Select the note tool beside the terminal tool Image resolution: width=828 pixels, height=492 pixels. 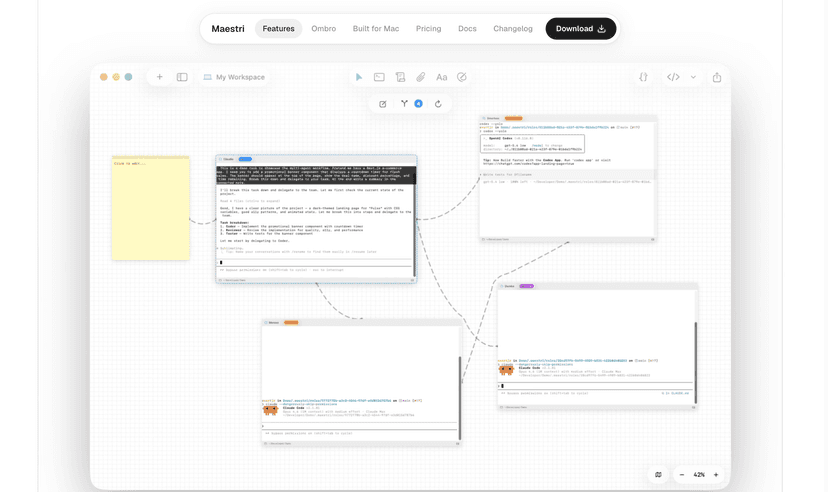point(400,77)
